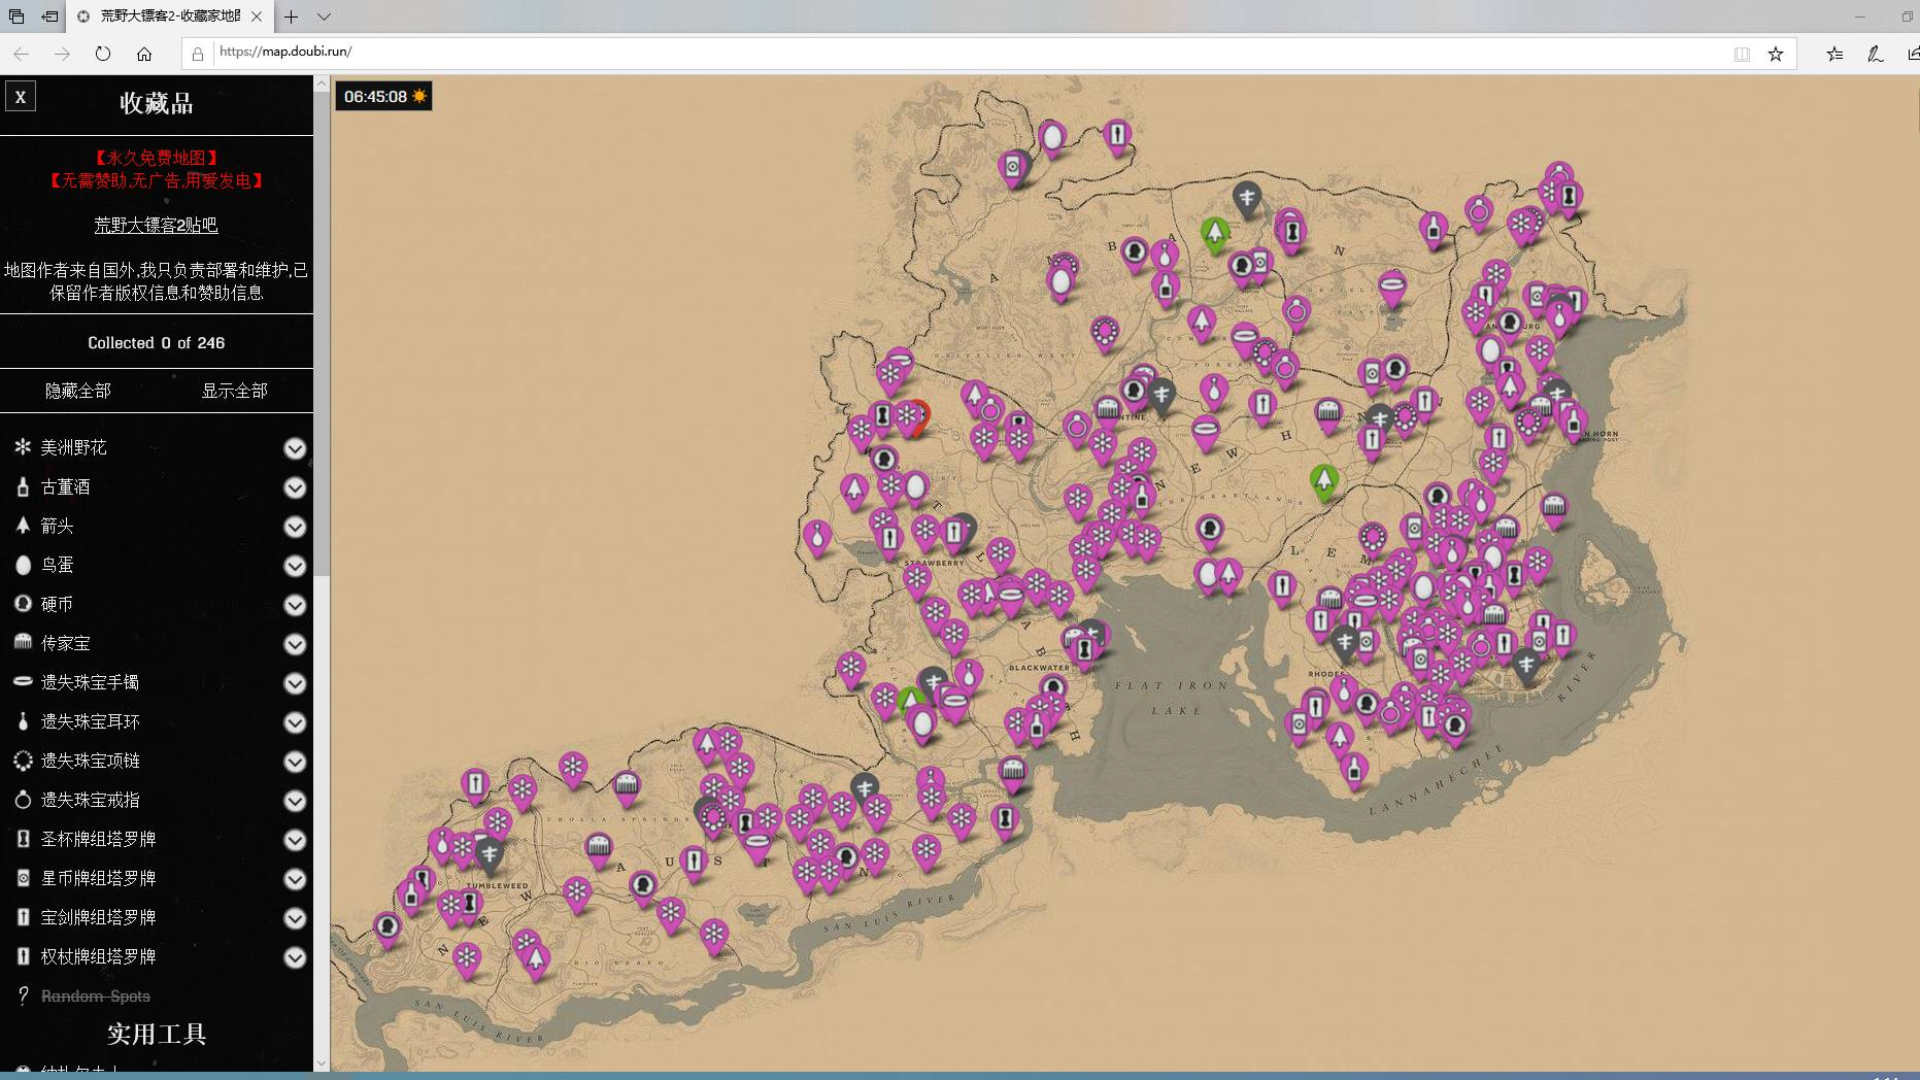1920x1080 pixels.
Task: Expand the 硬币 dropdown arrow
Action: [x=294, y=605]
